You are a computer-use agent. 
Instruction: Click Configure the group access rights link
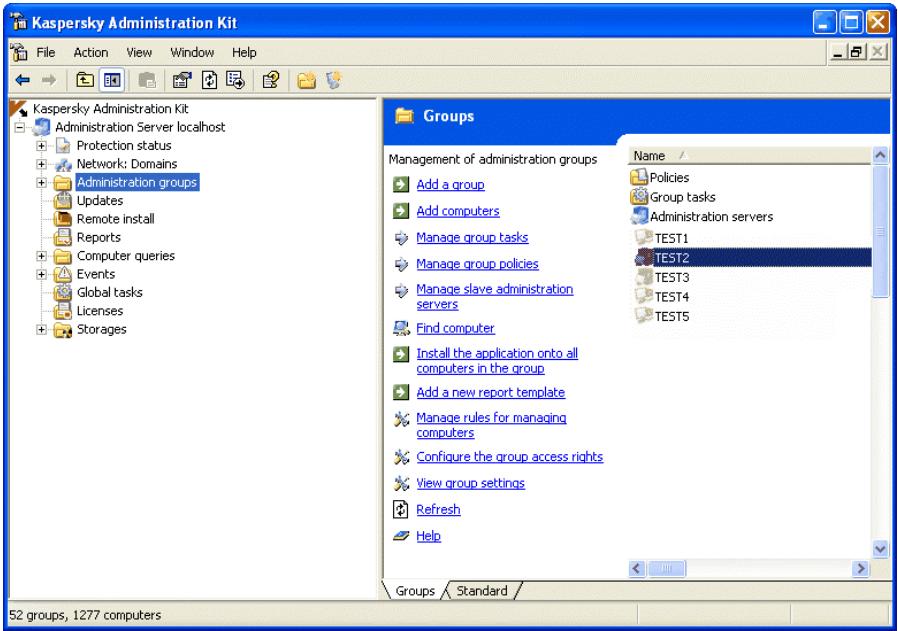point(509,456)
